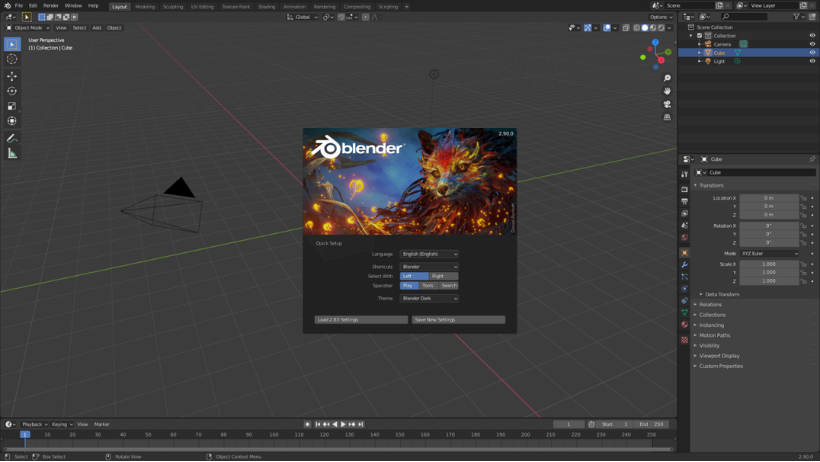Open the Render menu

click(x=51, y=6)
